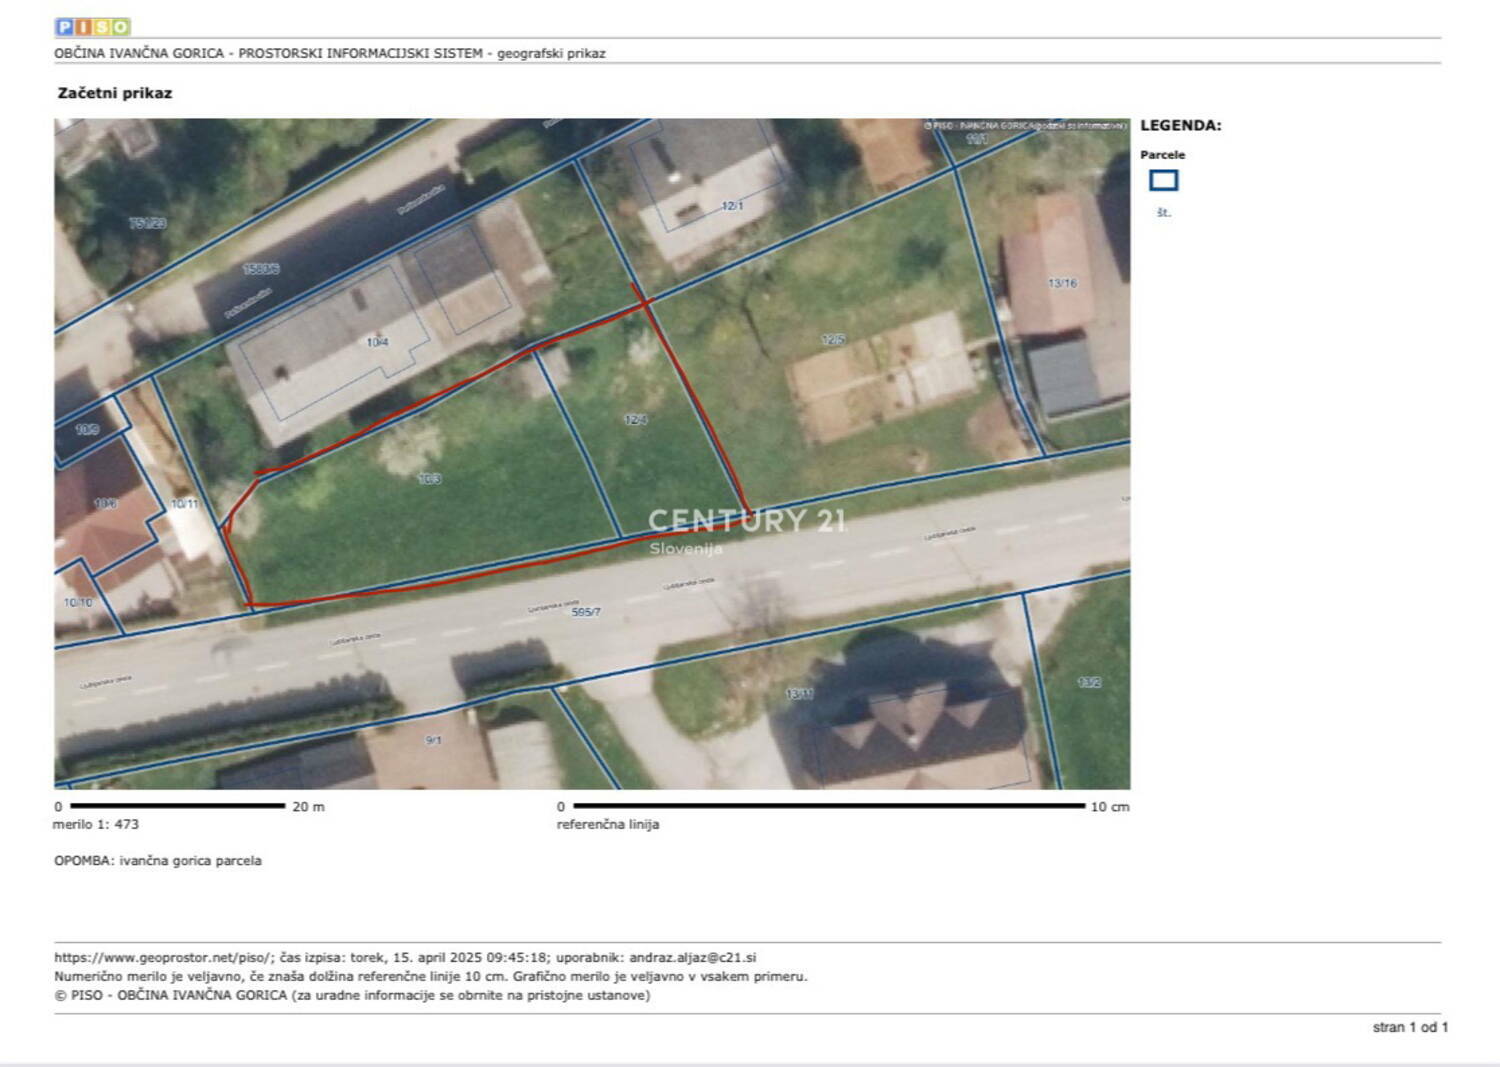Screen dimensions: 1500x1067
Task: Click the blue Parcele legend square symbol
Action: tap(1163, 180)
